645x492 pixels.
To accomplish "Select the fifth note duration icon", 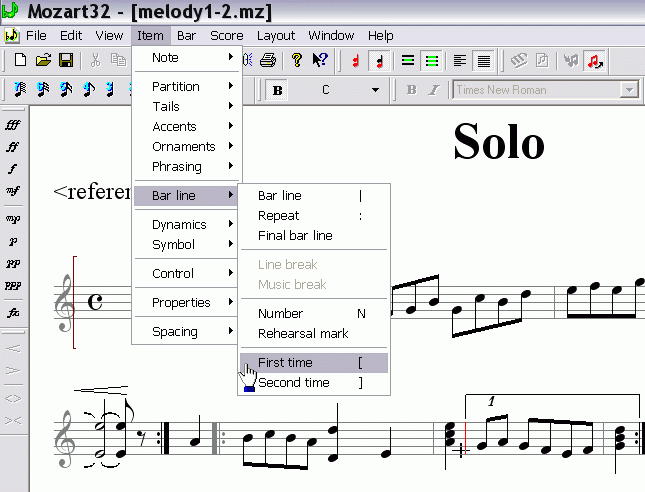I will pyautogui.click(x=110, y=89).
